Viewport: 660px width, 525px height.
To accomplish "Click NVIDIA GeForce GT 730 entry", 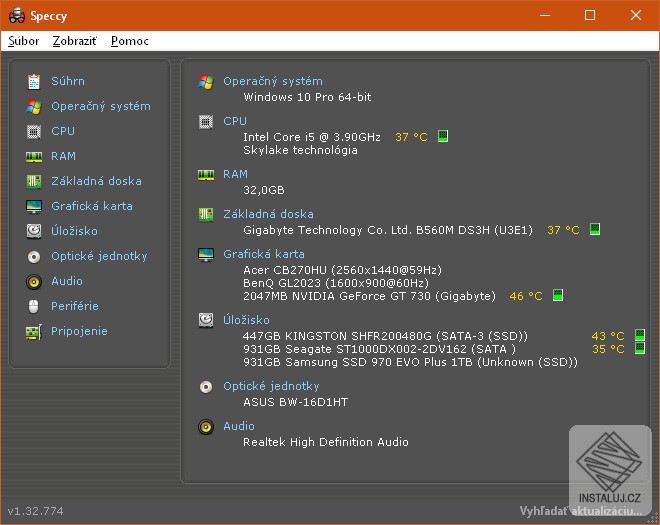I will (370, 296).
